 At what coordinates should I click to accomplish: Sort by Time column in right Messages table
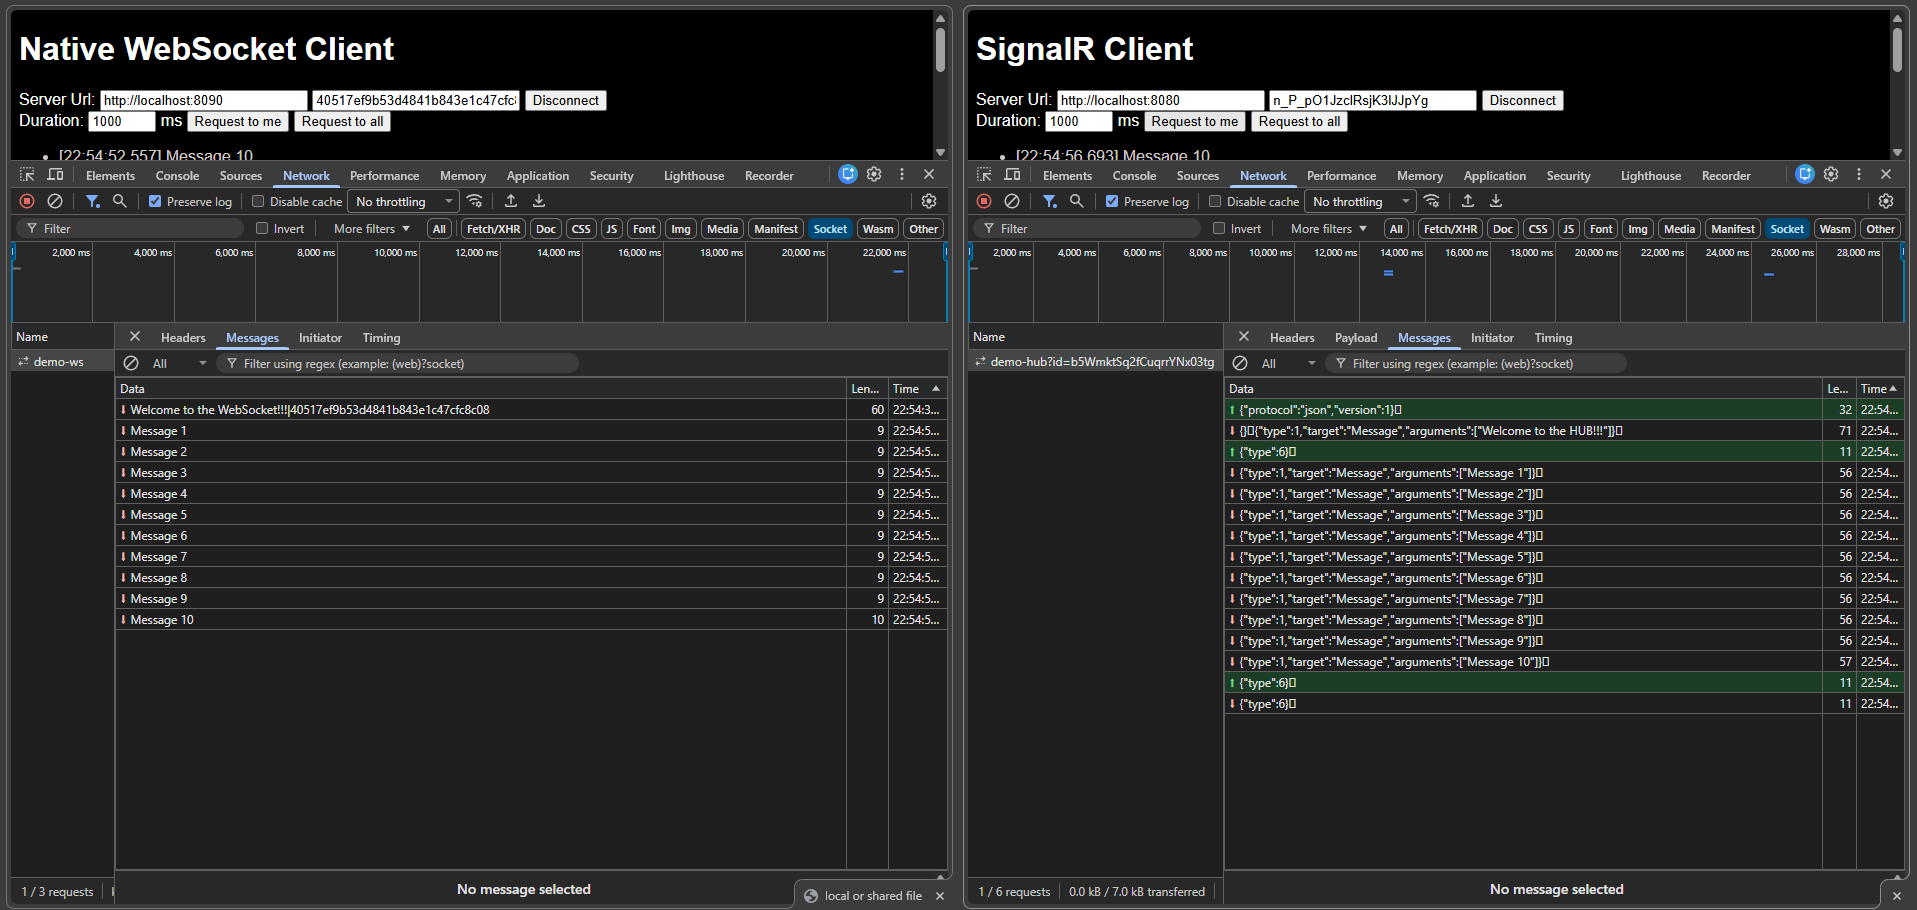pyautogui.click(x=1878, y=388)
